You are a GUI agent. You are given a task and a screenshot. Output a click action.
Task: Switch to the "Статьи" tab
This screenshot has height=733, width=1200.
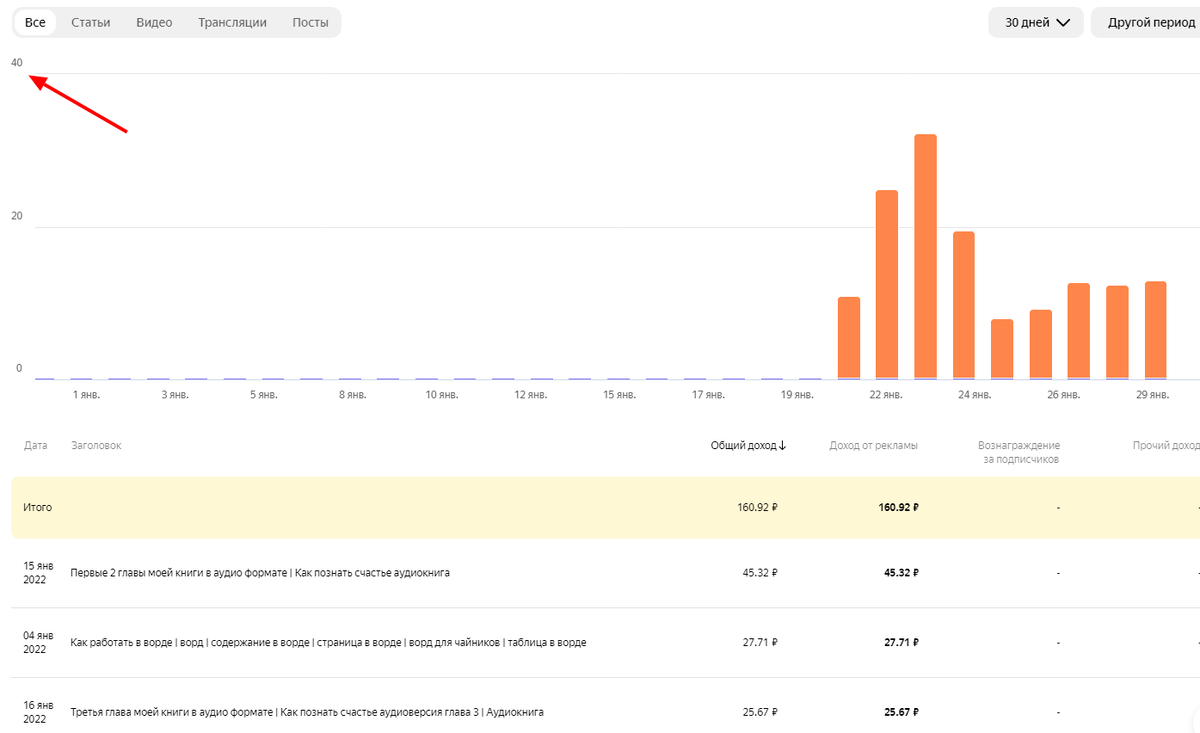pos(91,23)
